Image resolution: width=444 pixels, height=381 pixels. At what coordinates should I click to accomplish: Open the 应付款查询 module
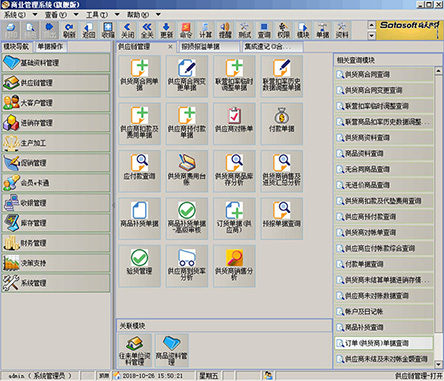[140, 171]
